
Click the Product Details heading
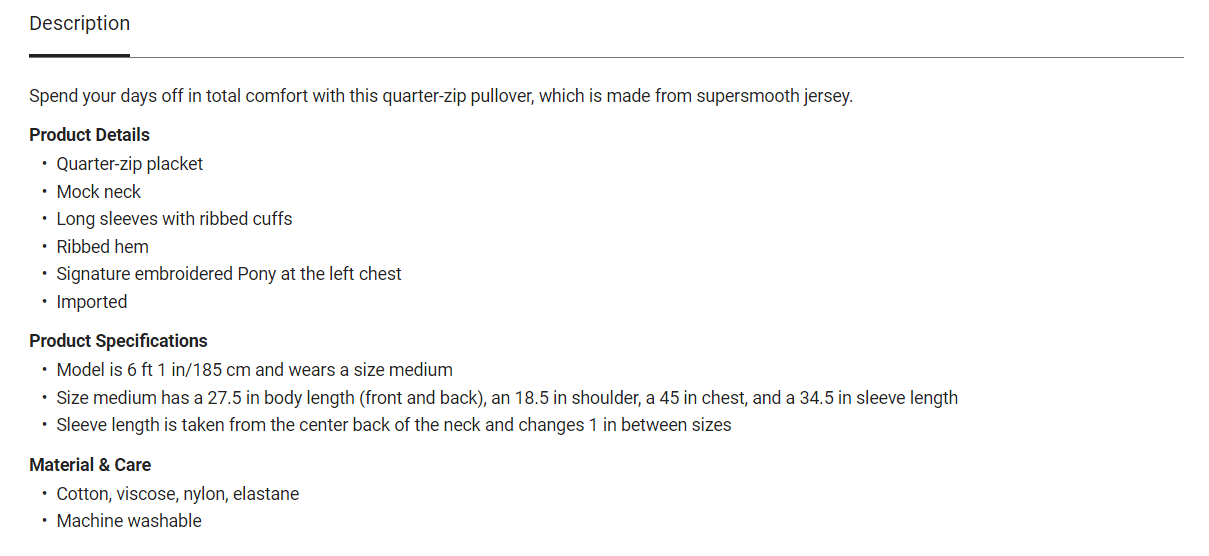coord(89,135)
